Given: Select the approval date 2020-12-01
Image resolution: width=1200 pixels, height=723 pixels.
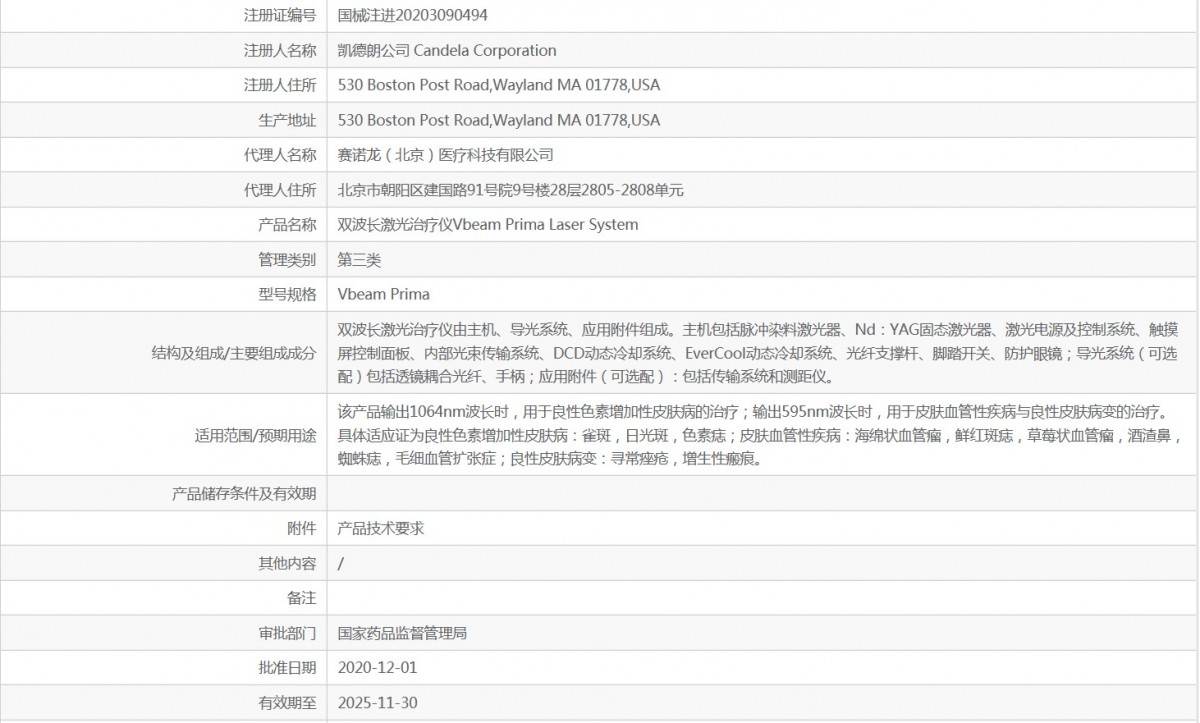Looking at the screenshot, I should 378,667.
